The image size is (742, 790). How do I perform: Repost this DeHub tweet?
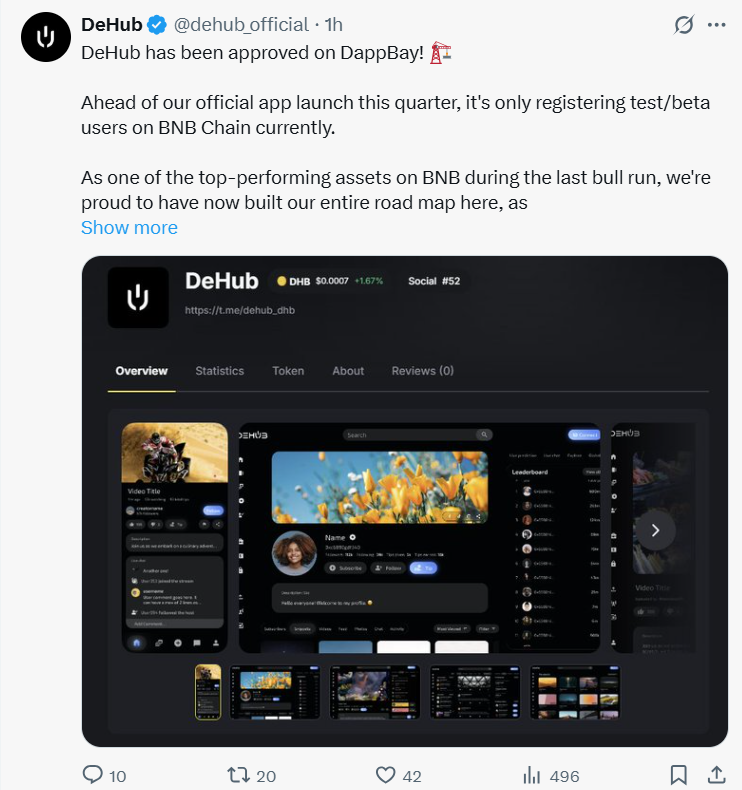238,774
